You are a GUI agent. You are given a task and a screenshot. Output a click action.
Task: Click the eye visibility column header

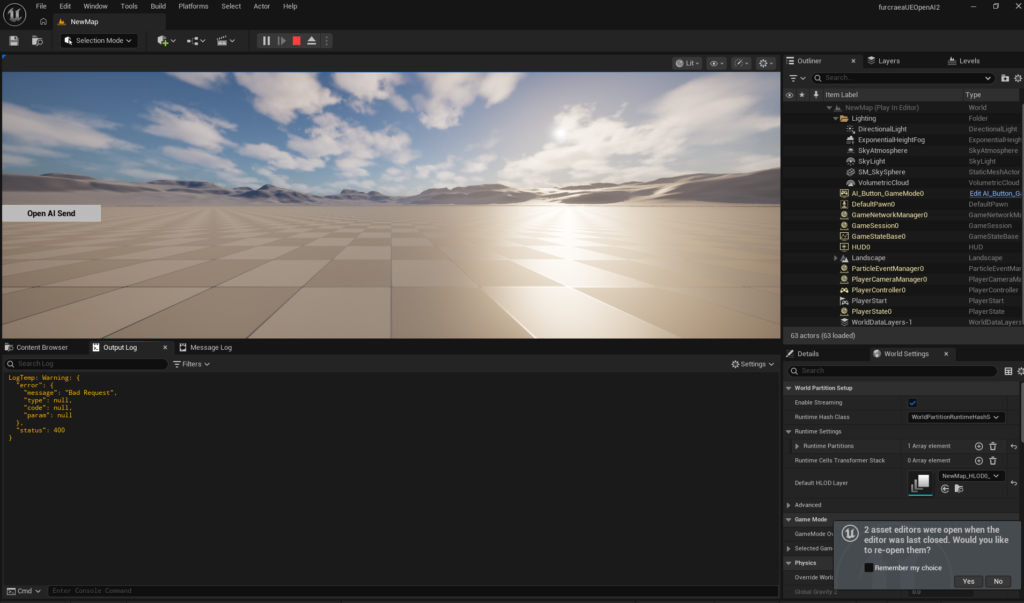point(789,95)
